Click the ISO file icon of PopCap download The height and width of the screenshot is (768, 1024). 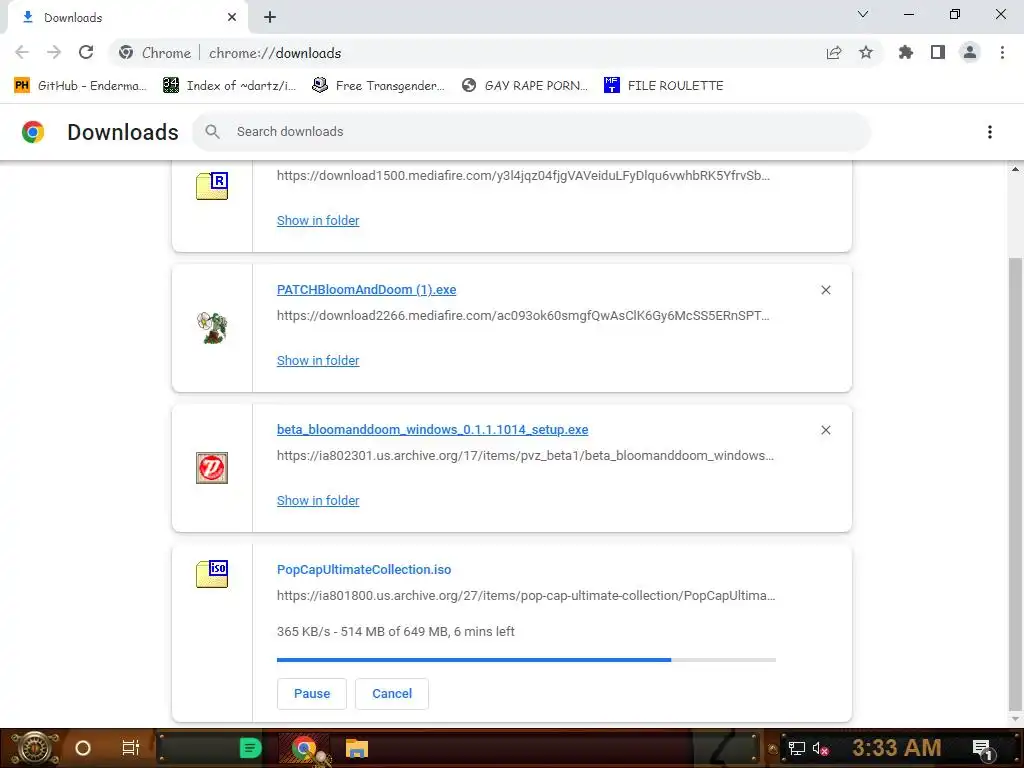(212, 574)
